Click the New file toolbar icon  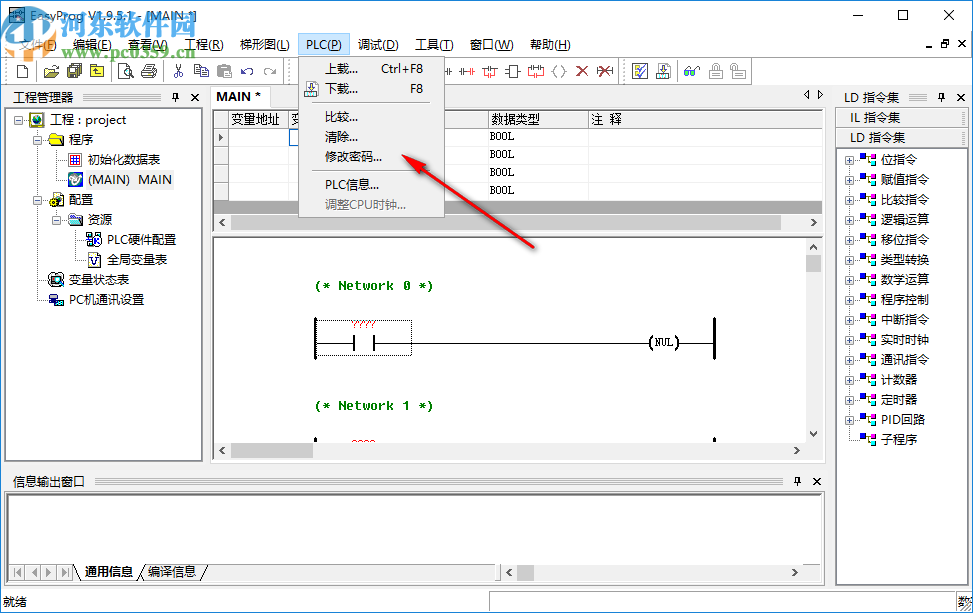[22, 71]
